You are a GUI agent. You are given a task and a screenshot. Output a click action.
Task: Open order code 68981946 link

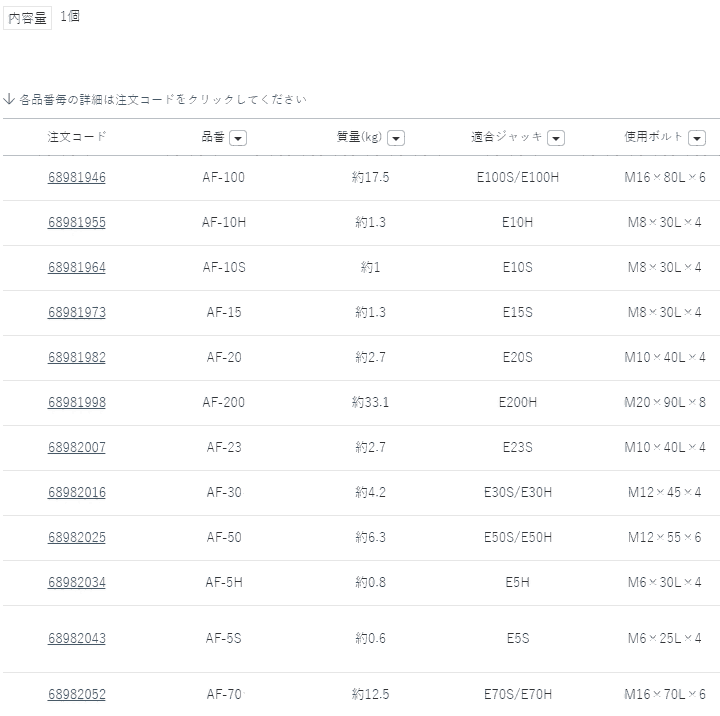point(76,177)
